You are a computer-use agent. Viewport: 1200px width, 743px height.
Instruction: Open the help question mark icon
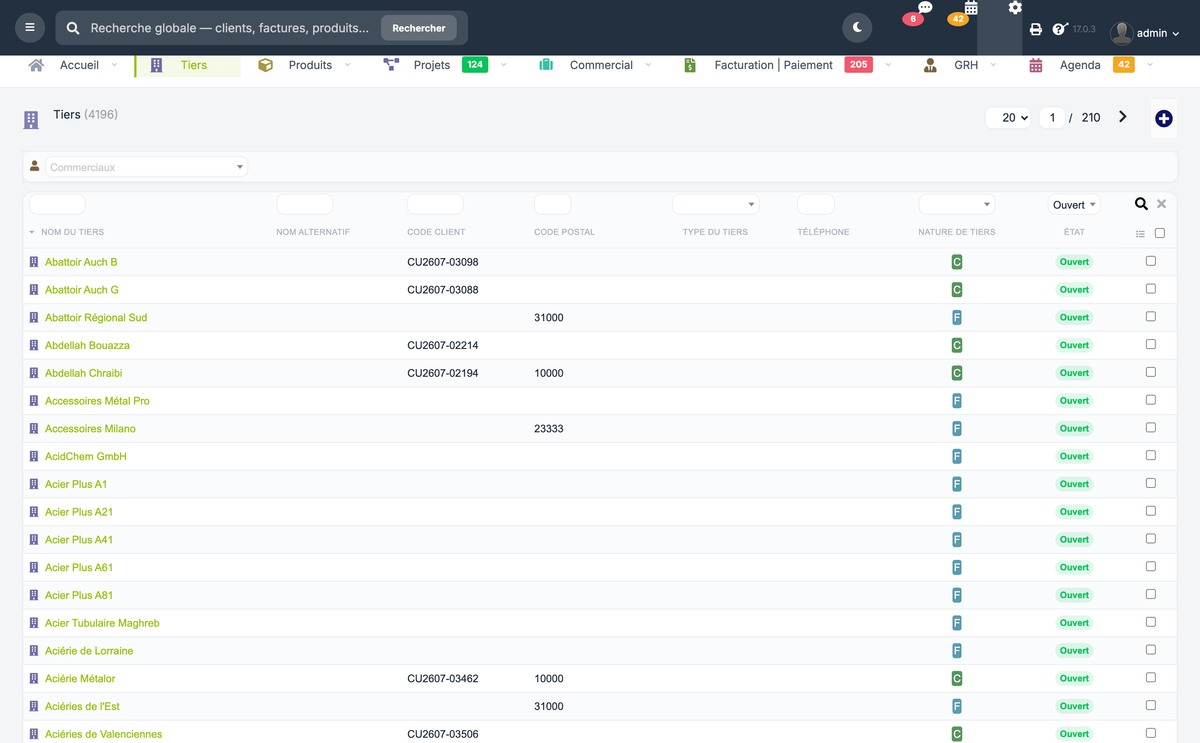pos(1060,29)
